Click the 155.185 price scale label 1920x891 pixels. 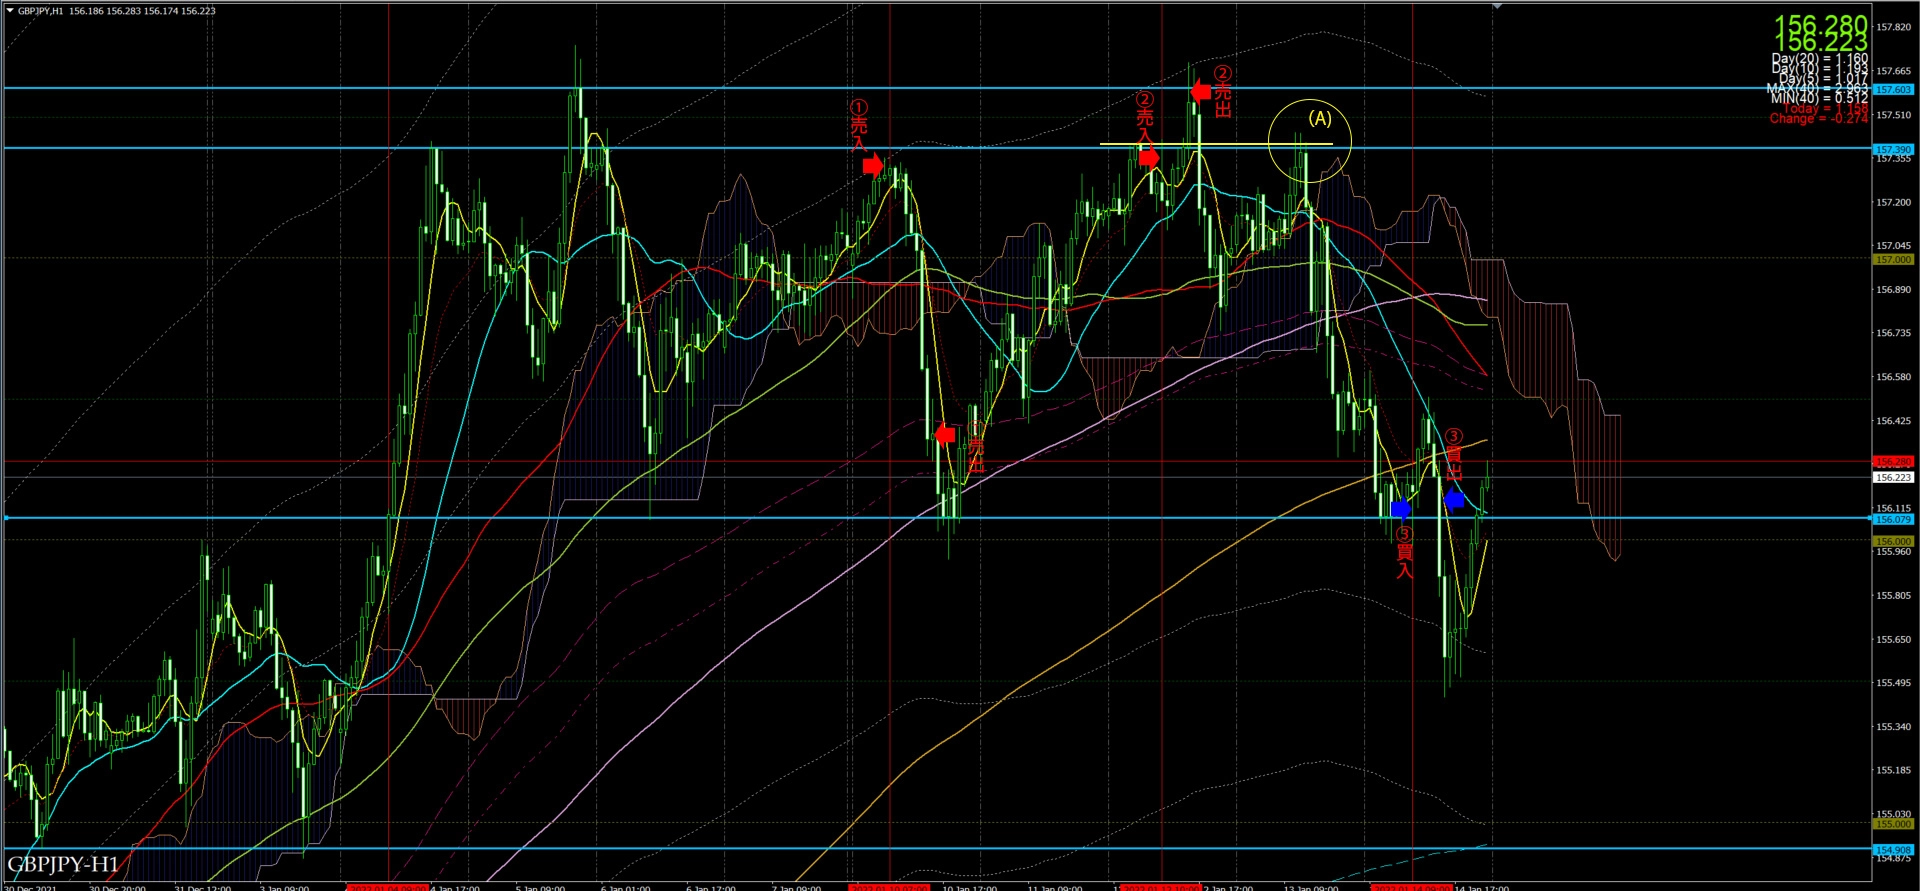[1894, 771]
